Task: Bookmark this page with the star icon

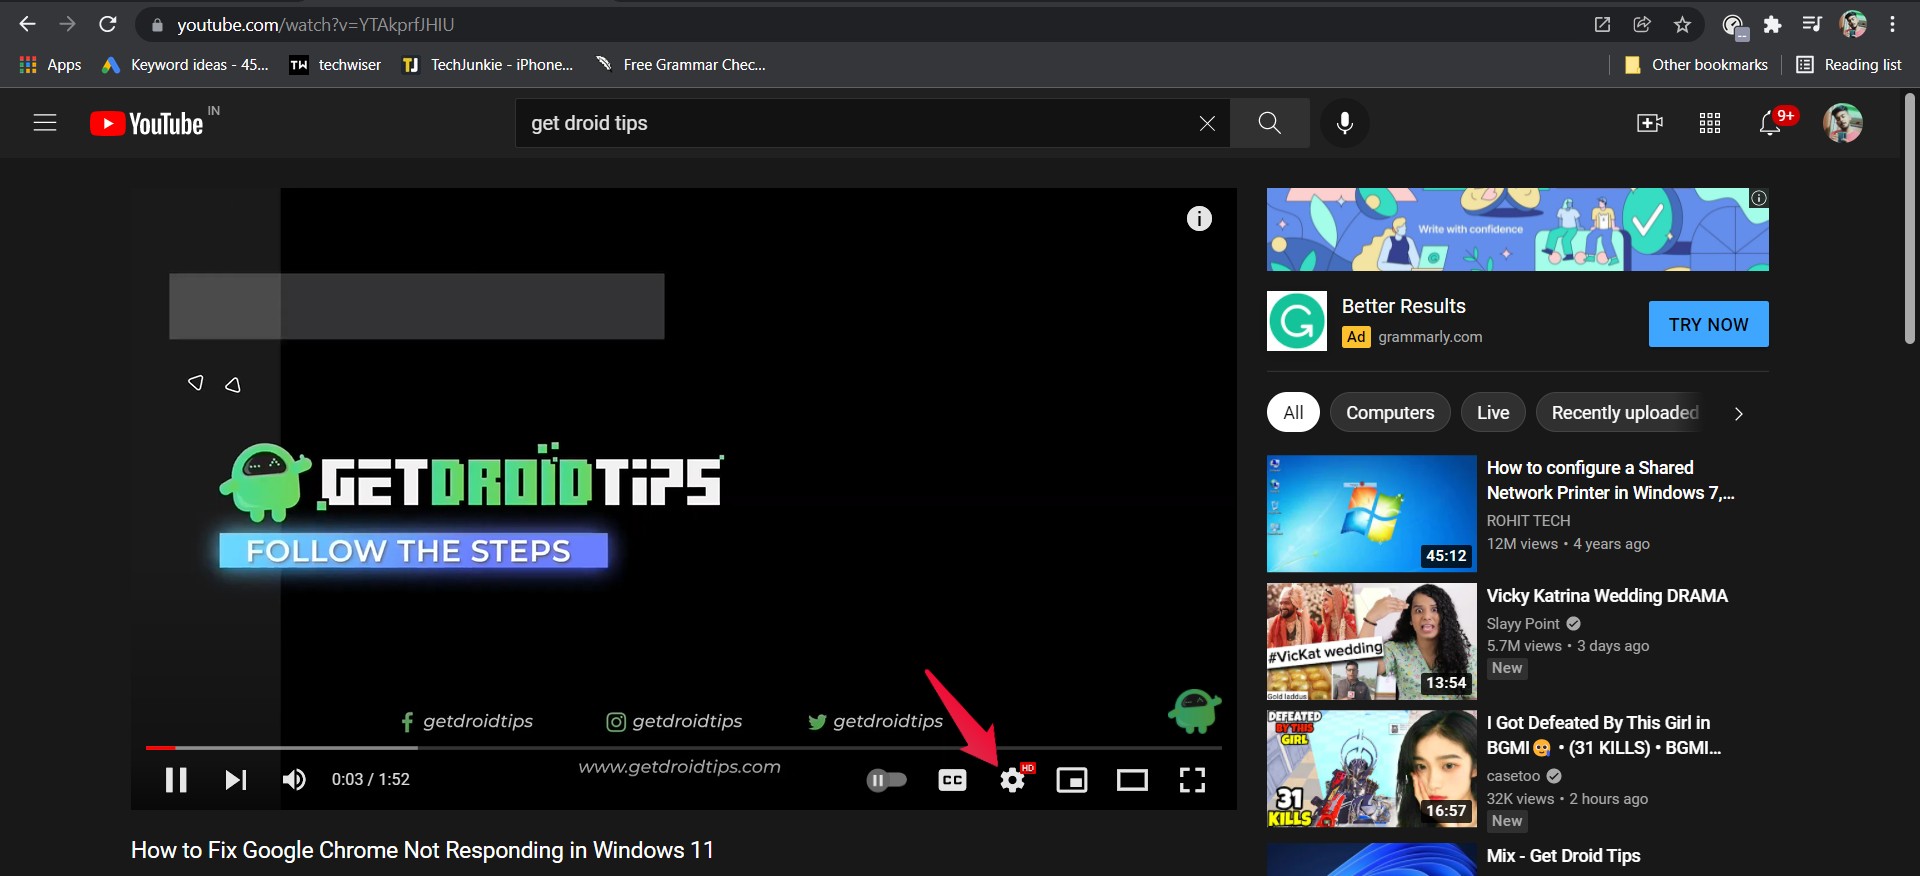Action: (1682, 24)
